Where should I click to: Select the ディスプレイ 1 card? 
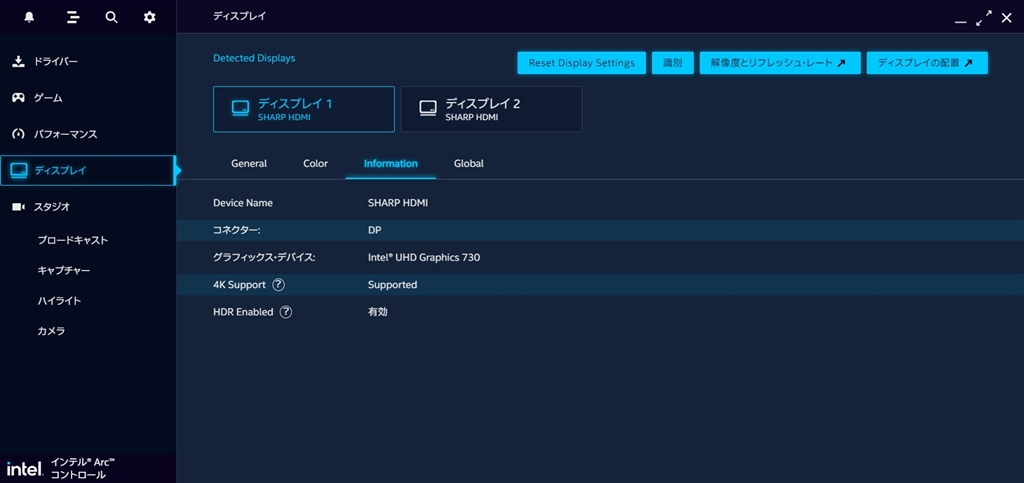(304, 109)
